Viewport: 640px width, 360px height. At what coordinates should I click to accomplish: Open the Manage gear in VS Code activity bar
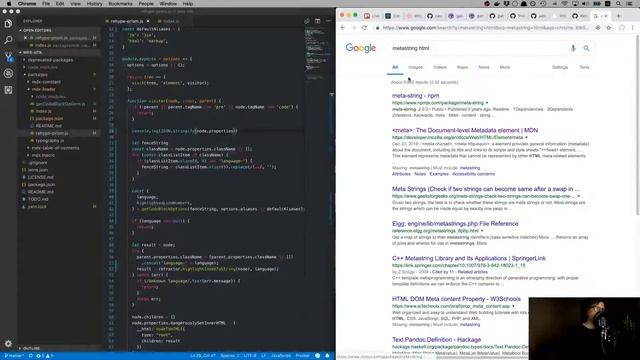8,344
